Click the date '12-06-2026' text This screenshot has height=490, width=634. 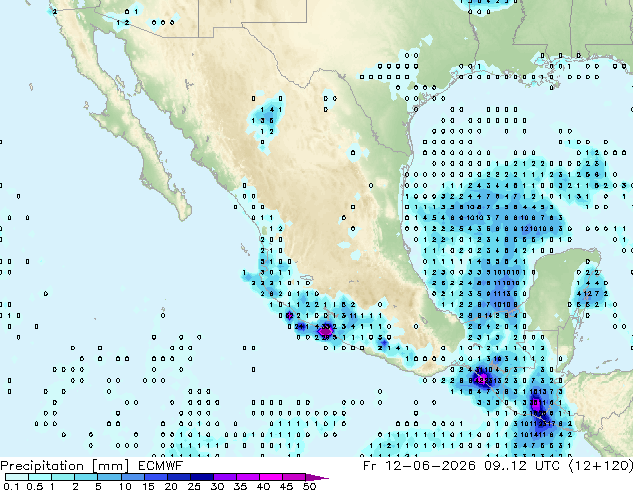(x=430, y=466)
